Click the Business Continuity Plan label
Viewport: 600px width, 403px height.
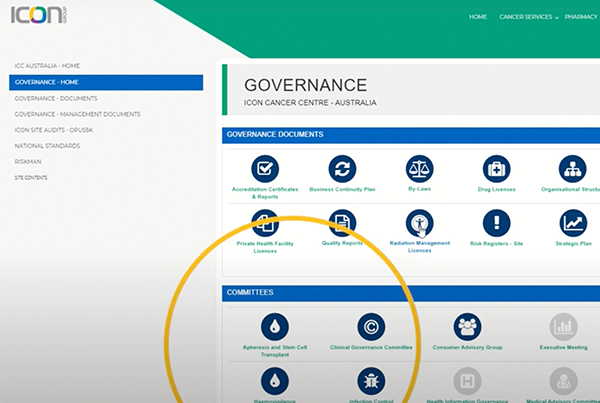(x=342, y=189)
